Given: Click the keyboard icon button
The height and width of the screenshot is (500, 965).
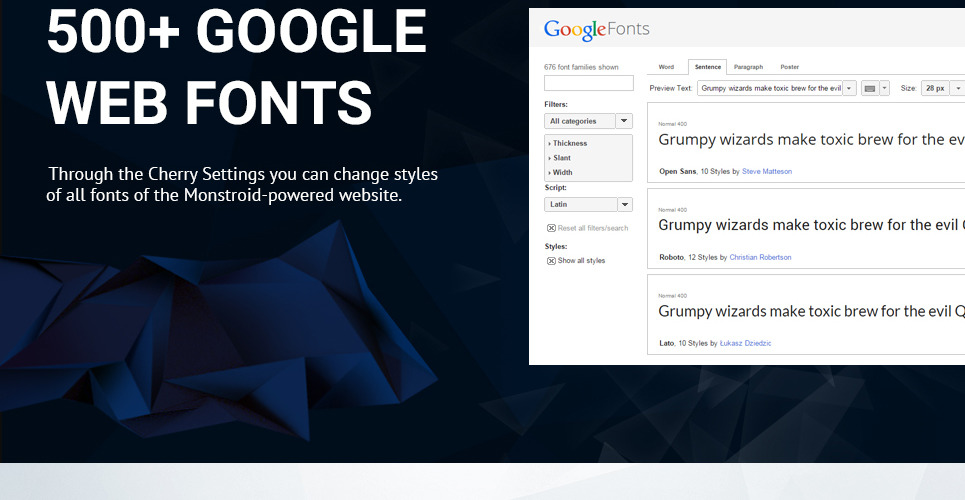Looking at the screenshot, I should (870, 88).
